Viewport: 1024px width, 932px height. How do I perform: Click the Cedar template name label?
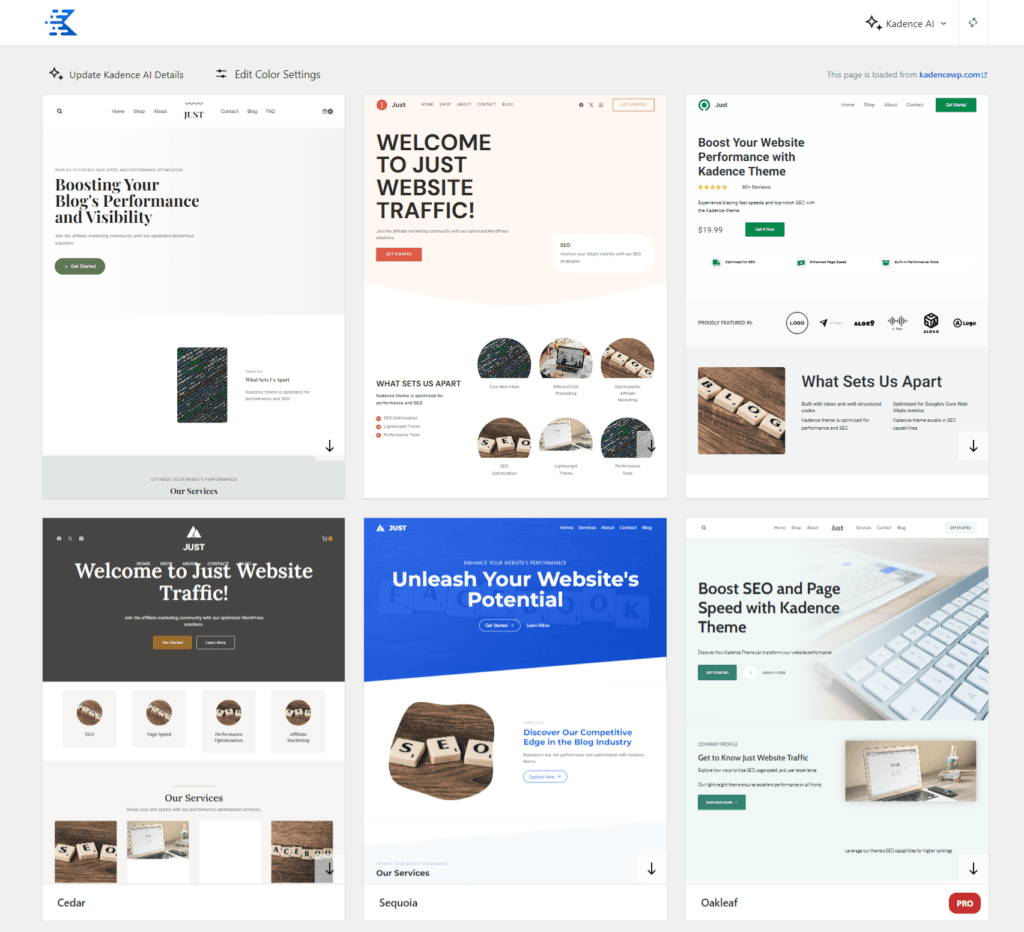pyautogui.click(x=70, y=902)
